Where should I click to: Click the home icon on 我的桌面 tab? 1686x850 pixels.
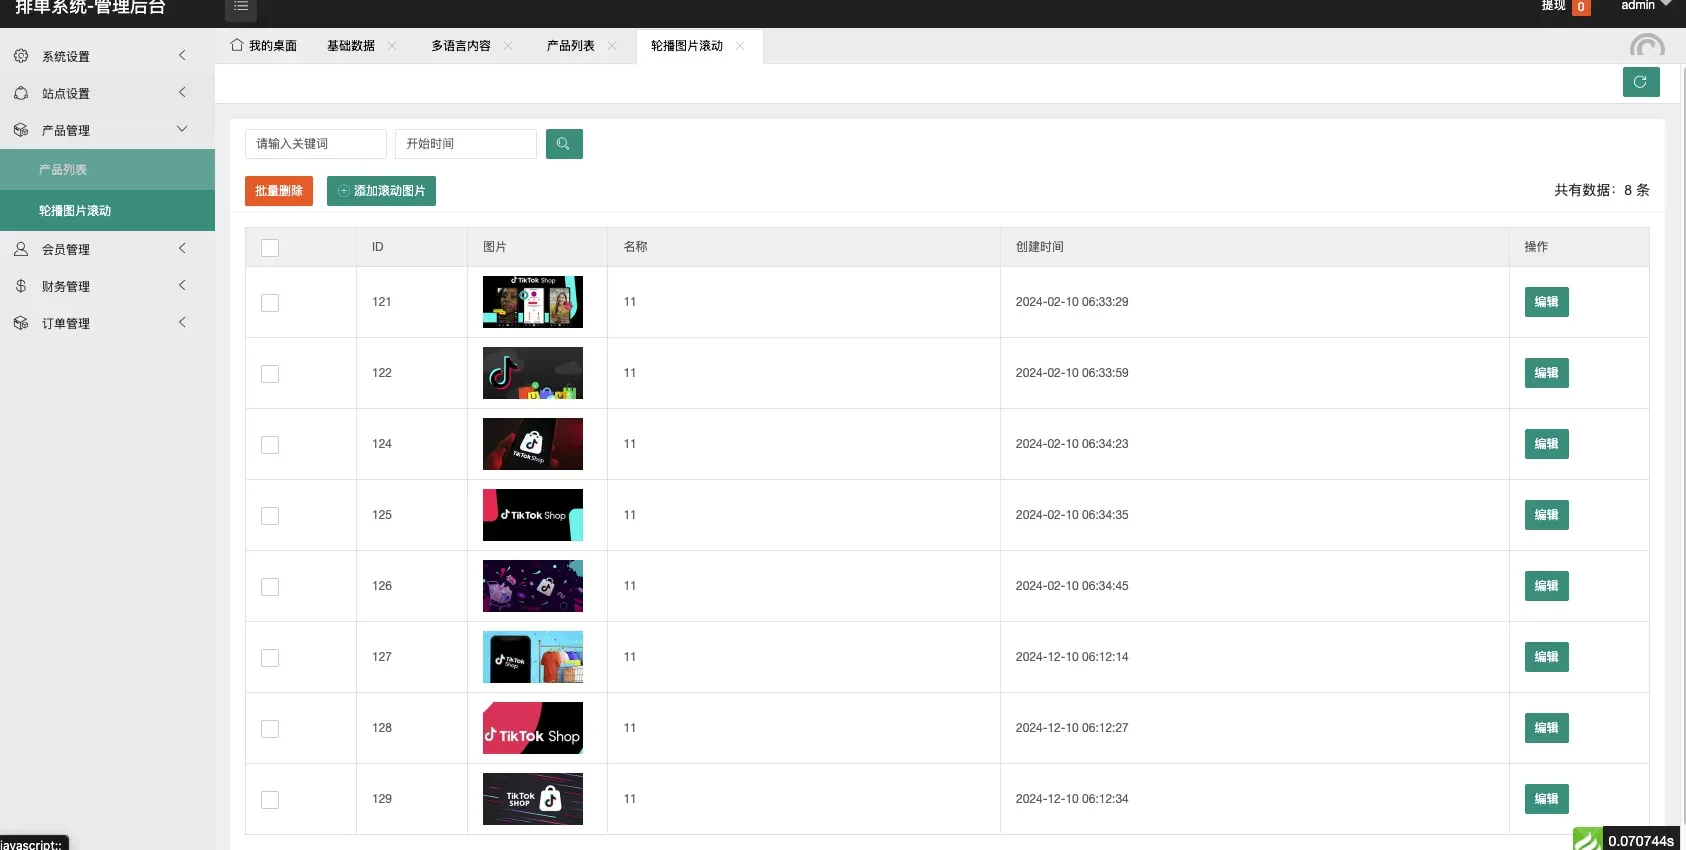coord(237,45)
